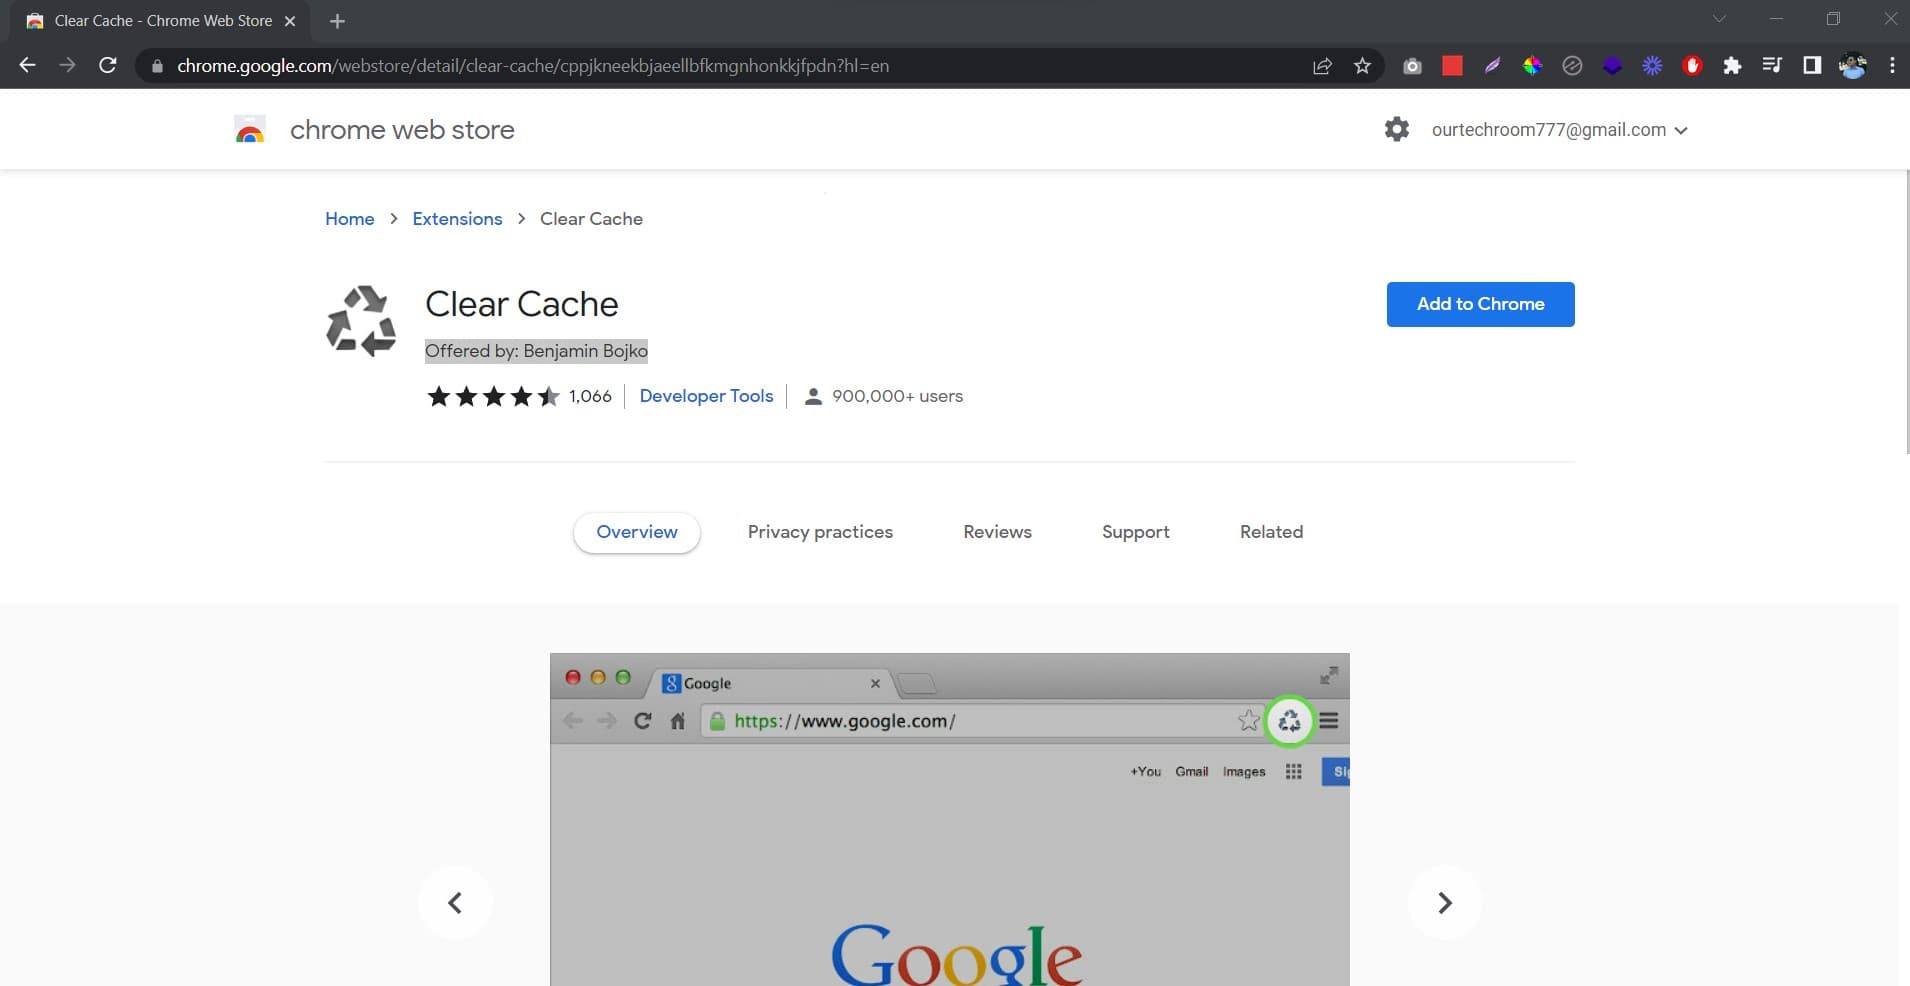Open the camera screenshot extension
1910x986 pixels.
click(1412, 66)
